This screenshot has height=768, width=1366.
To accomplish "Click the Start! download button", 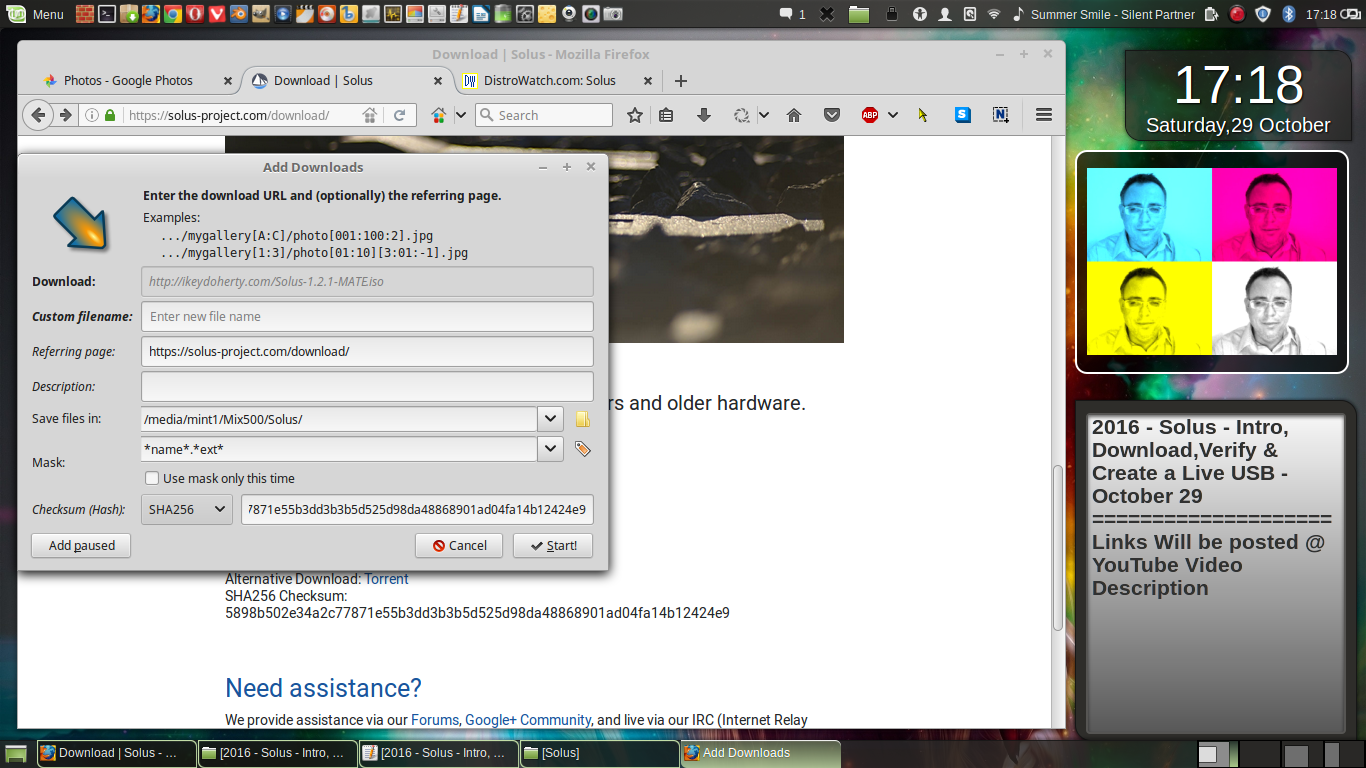I will coord(553,545).
